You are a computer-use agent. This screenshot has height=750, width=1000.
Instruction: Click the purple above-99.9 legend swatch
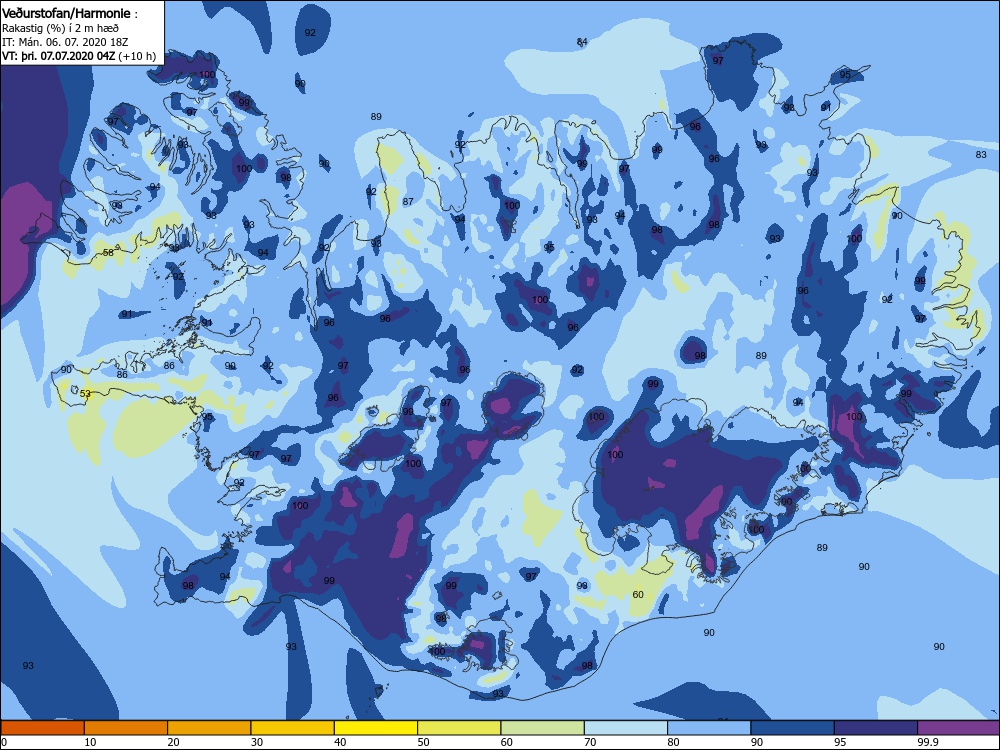tap(959, 728)
